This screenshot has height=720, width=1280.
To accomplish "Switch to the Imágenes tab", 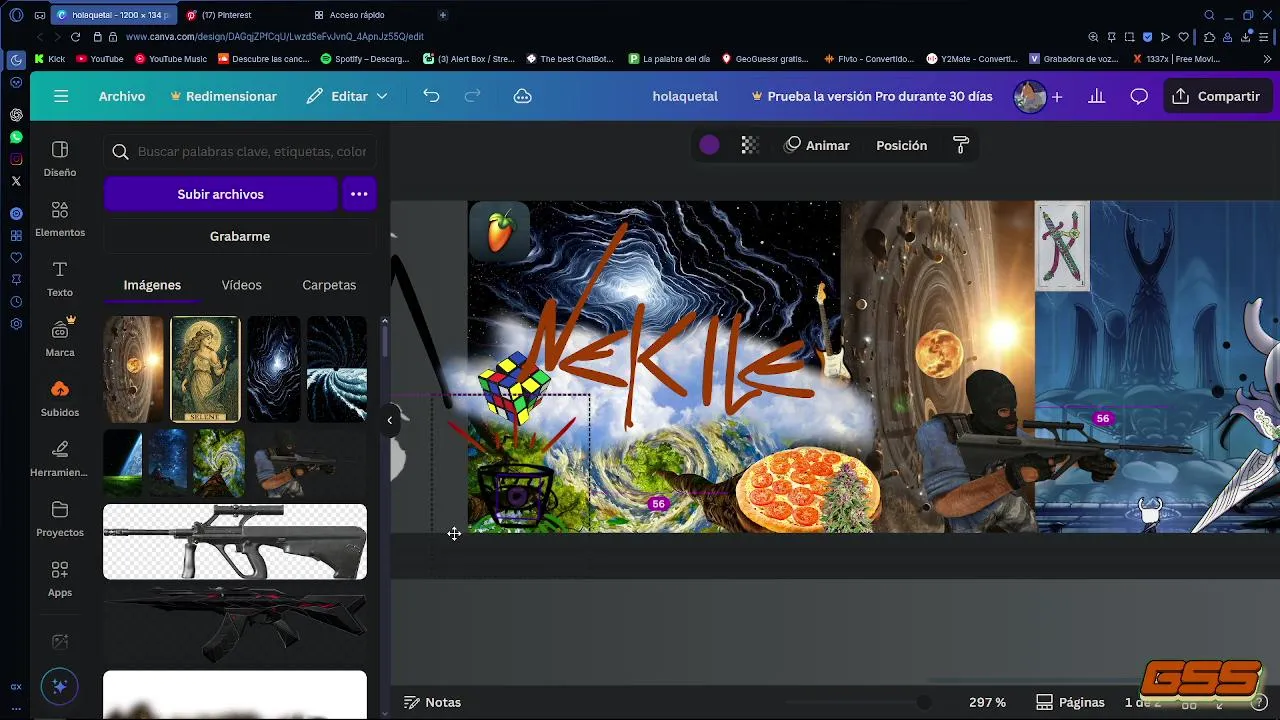I will 152,285.
